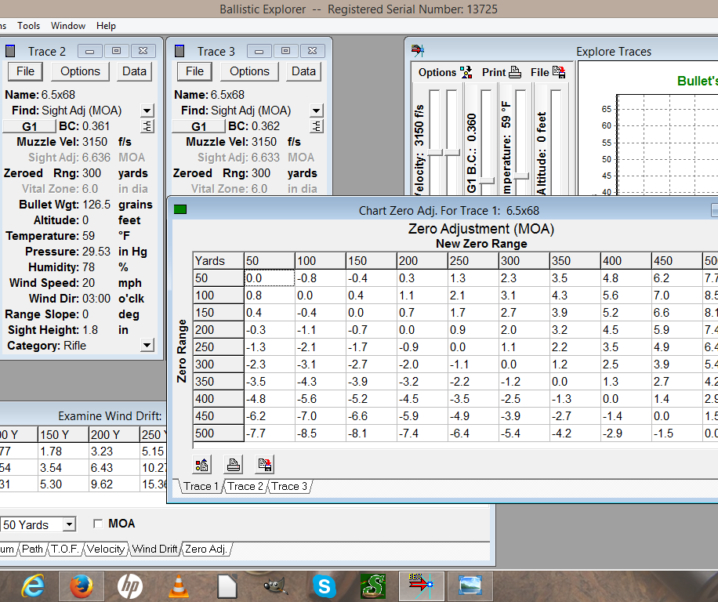Expand the Find dropdown in Trace 2
The image size is (718, 602).
(148, 111)
